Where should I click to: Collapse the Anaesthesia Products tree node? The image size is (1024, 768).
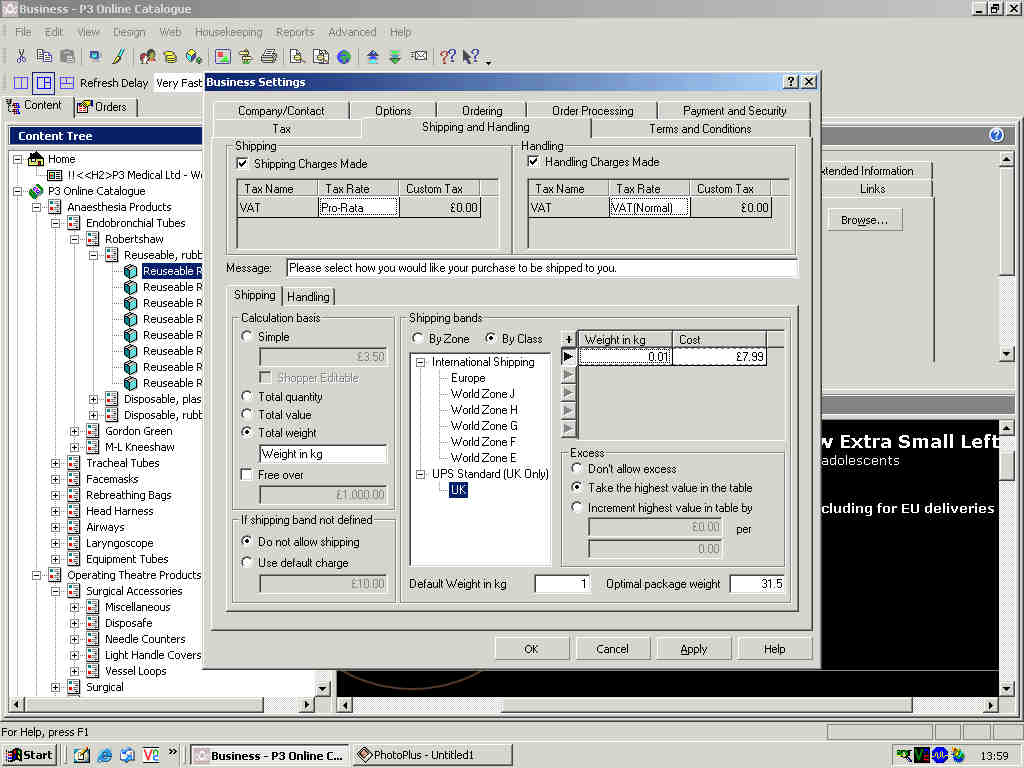(37, 207)
